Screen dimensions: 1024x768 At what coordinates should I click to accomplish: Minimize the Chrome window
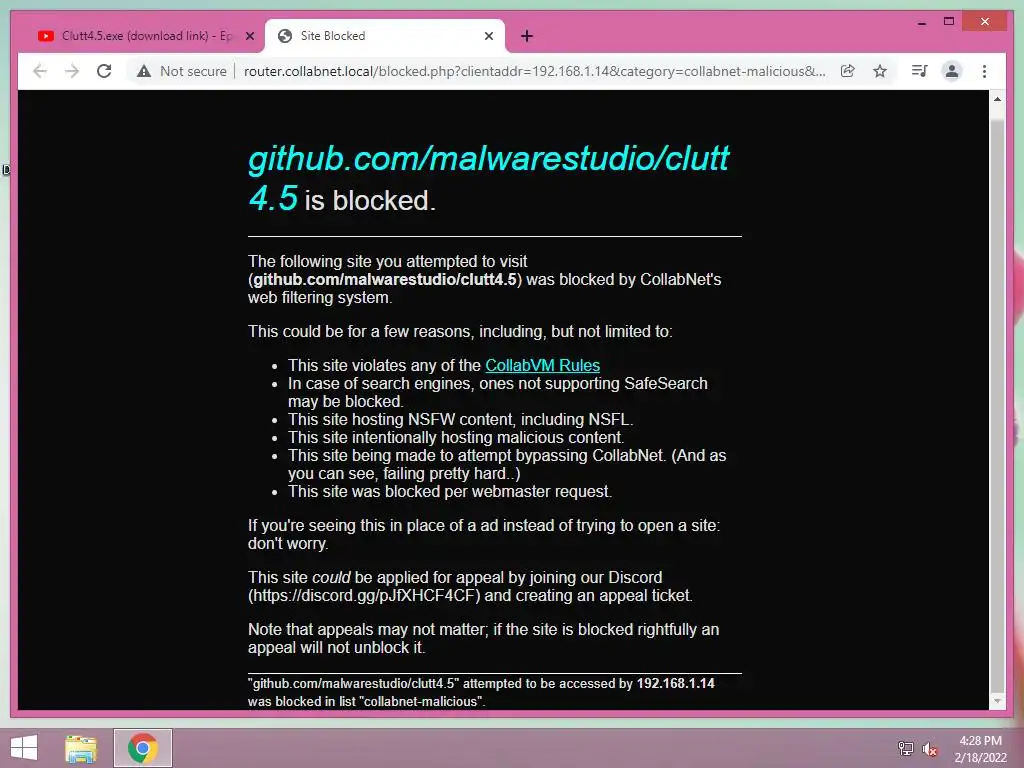click(921, 22)
